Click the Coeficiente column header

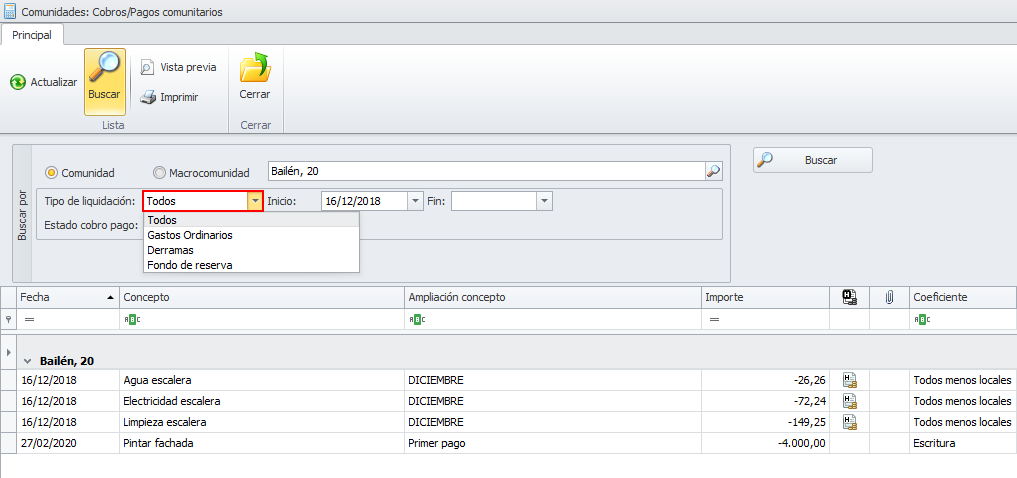click(x=963, y=297)
